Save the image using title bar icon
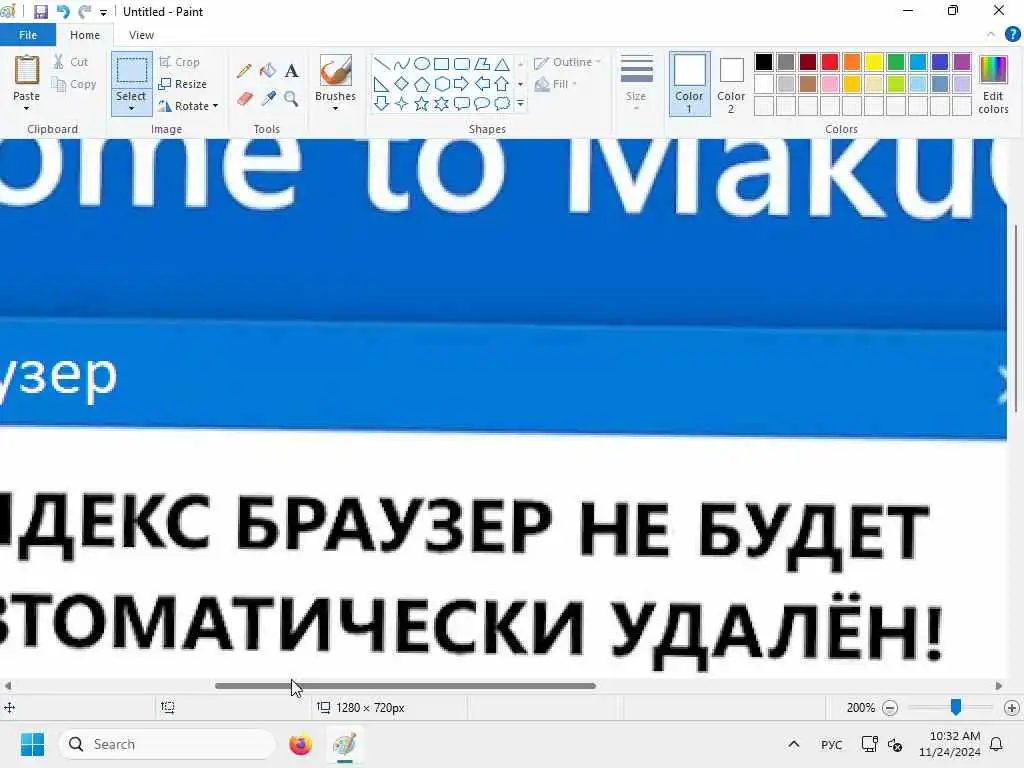 40,12
